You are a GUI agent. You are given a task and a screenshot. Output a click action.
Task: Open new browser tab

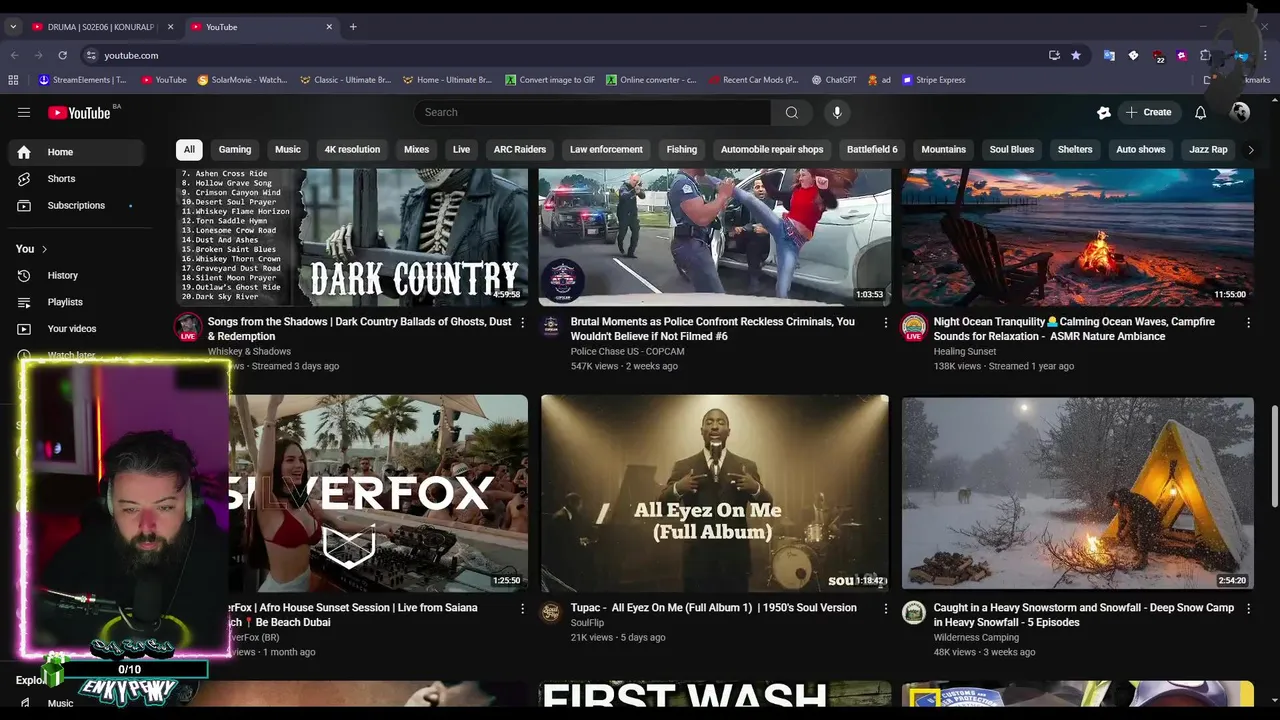point(353,27)
